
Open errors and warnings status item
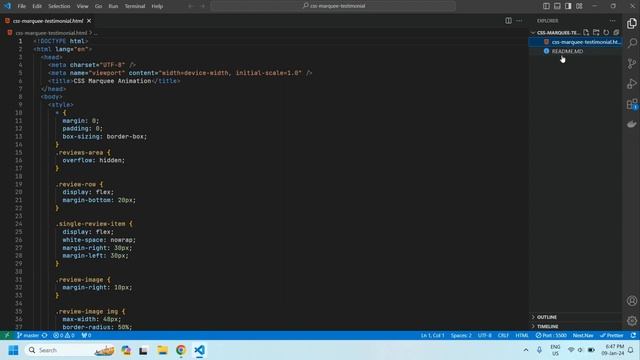pos(64,336)
